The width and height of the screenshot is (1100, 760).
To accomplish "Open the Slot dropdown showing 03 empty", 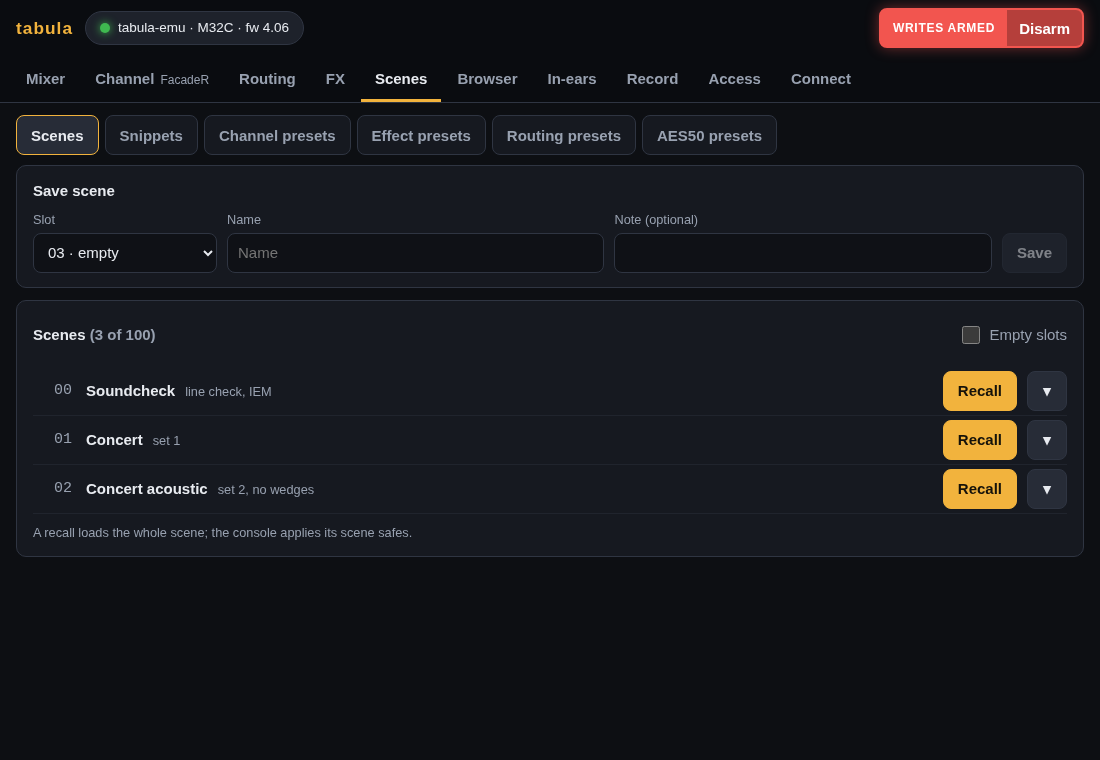I will (125, 253).
